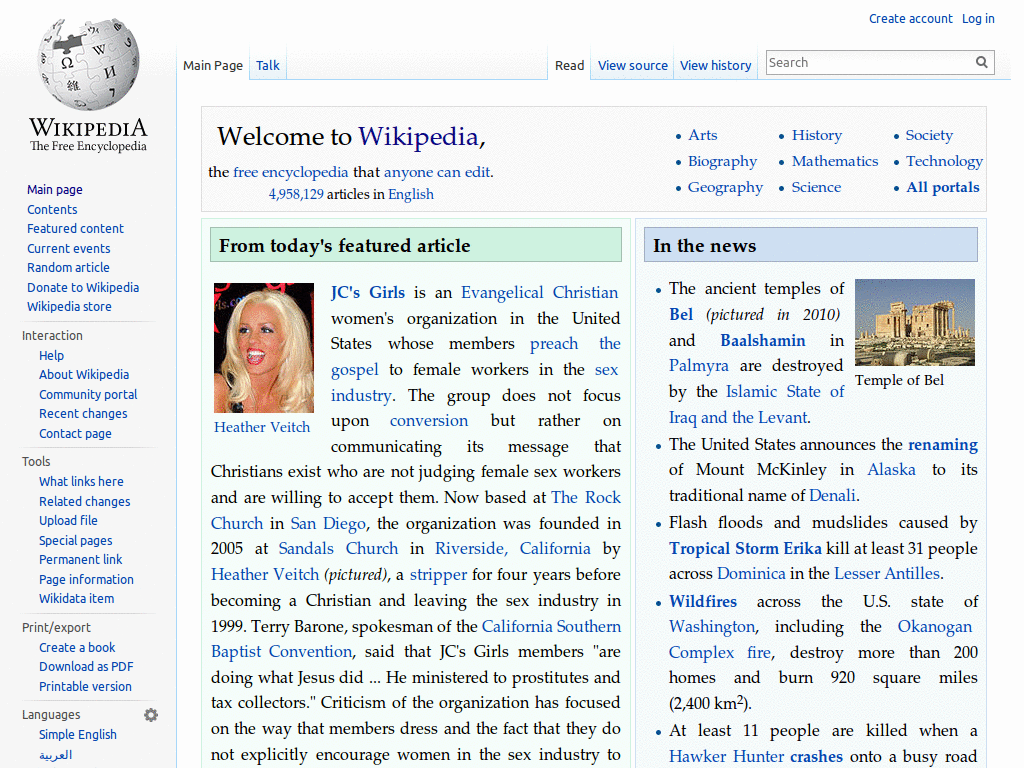Click the Riverside, California link
Image resolution: width=1024 pixels, height=768 pixels.
(x=513, y=549)
